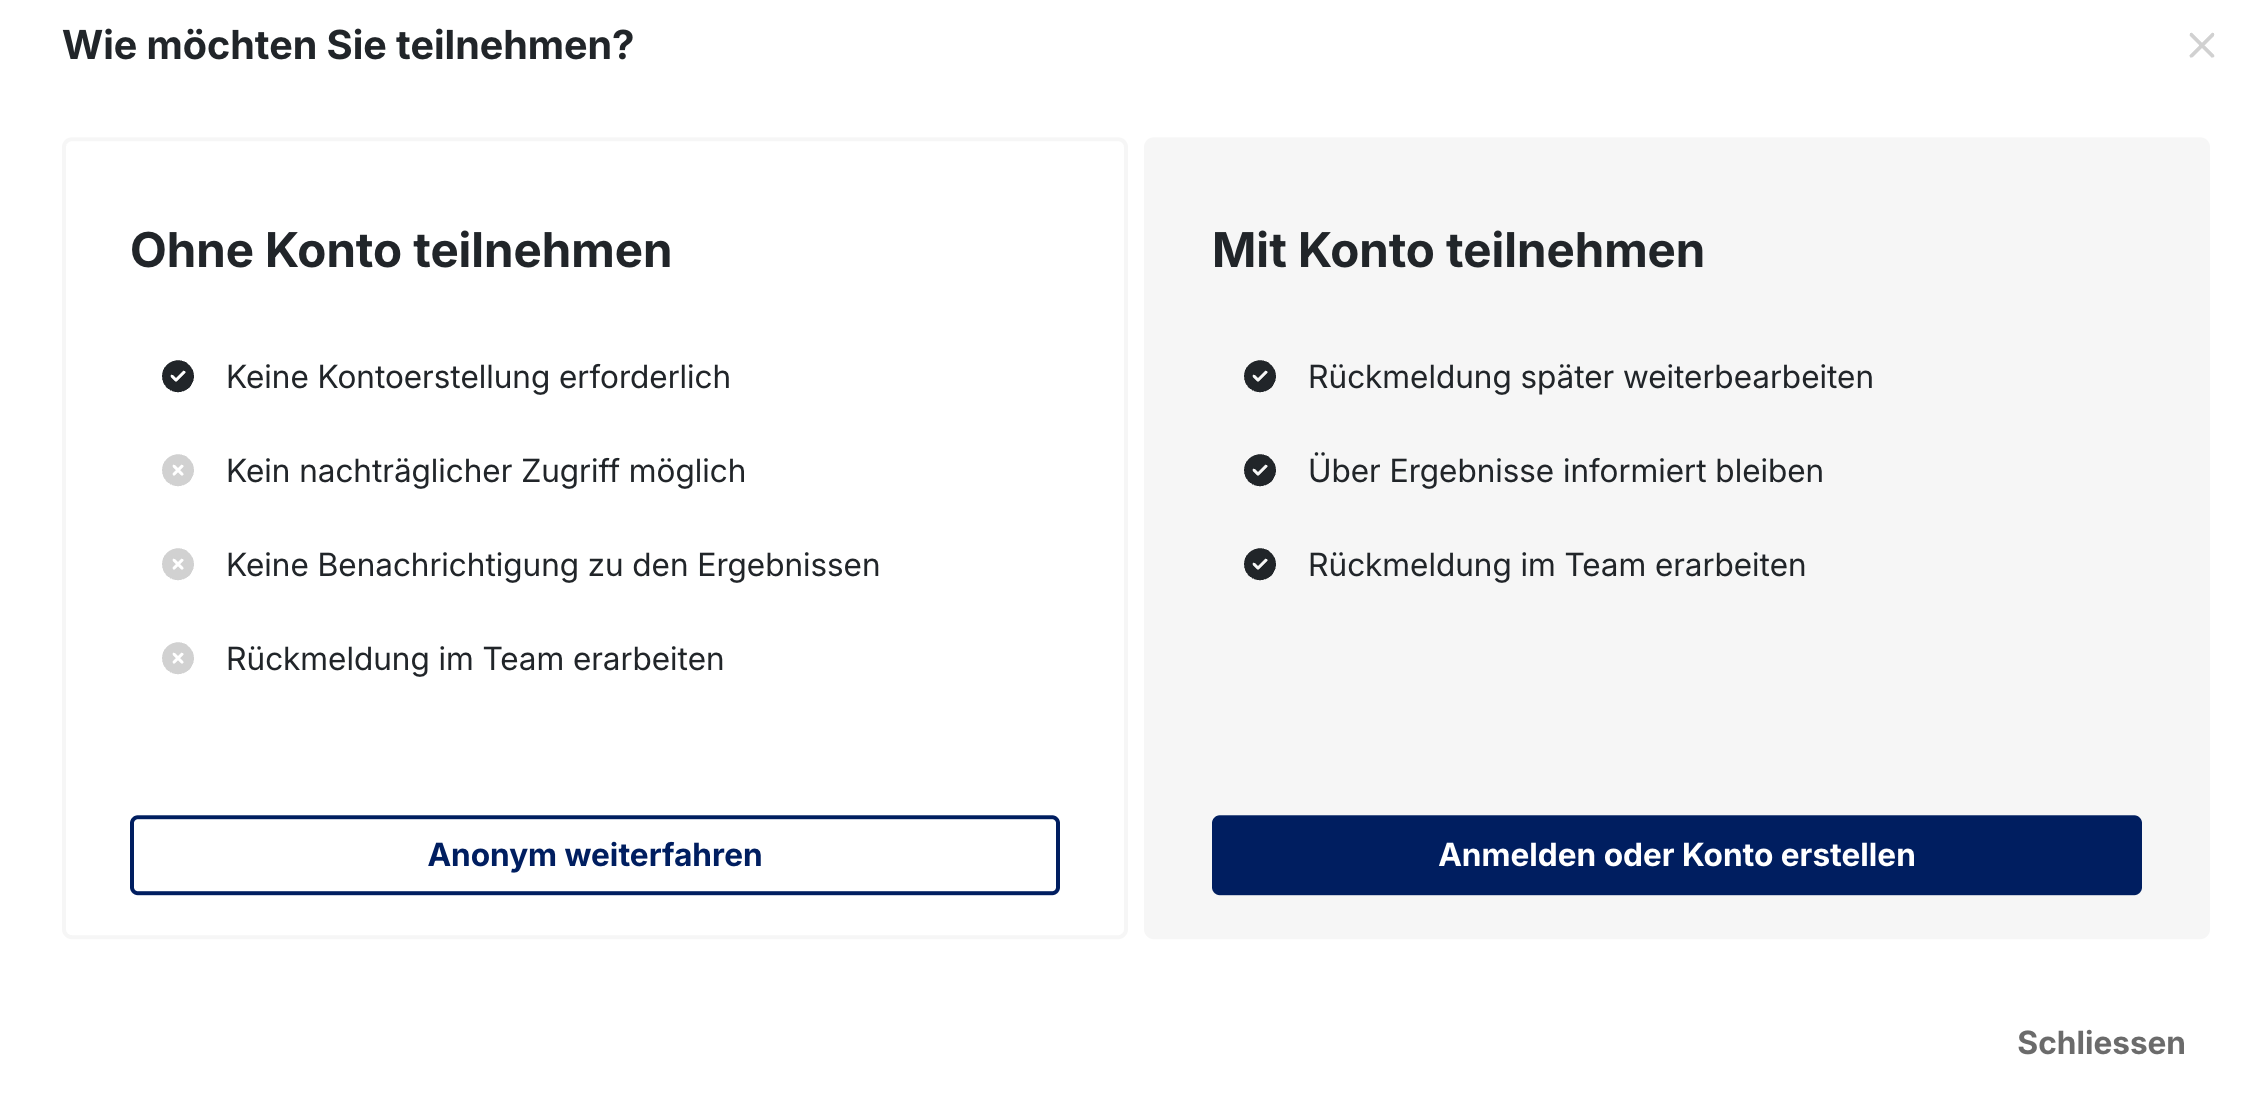The image size is (2258, 1106).
Task: Click the dialog title Wie möchten Sie teilnehmen?
Action: pos(348,46)
